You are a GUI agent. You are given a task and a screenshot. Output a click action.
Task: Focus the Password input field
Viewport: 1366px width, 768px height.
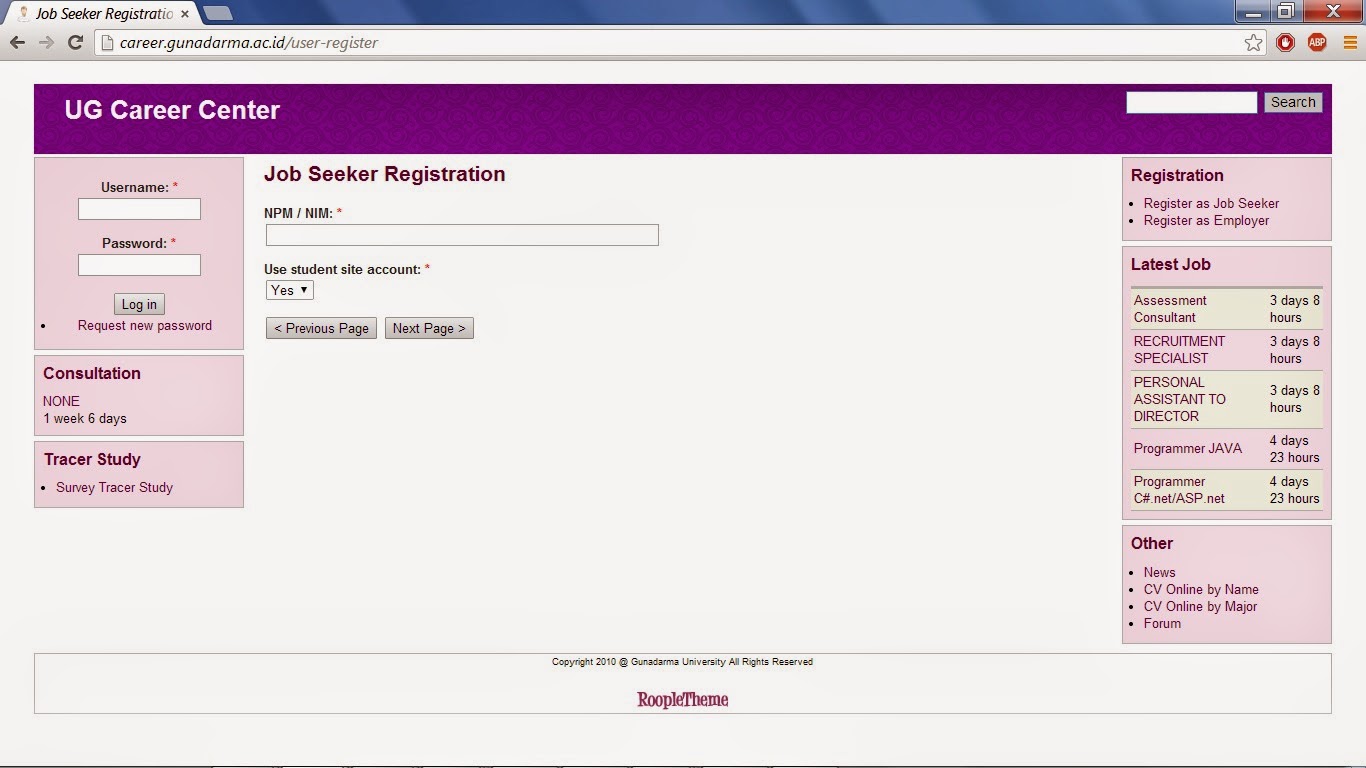click(139, 265)
